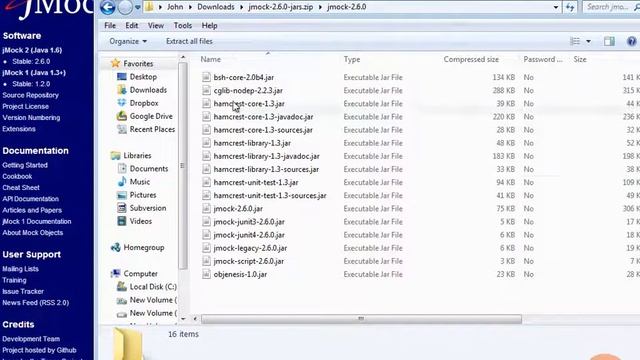
Task: Sort by Type column header
Action: click(x=352, y=59)
